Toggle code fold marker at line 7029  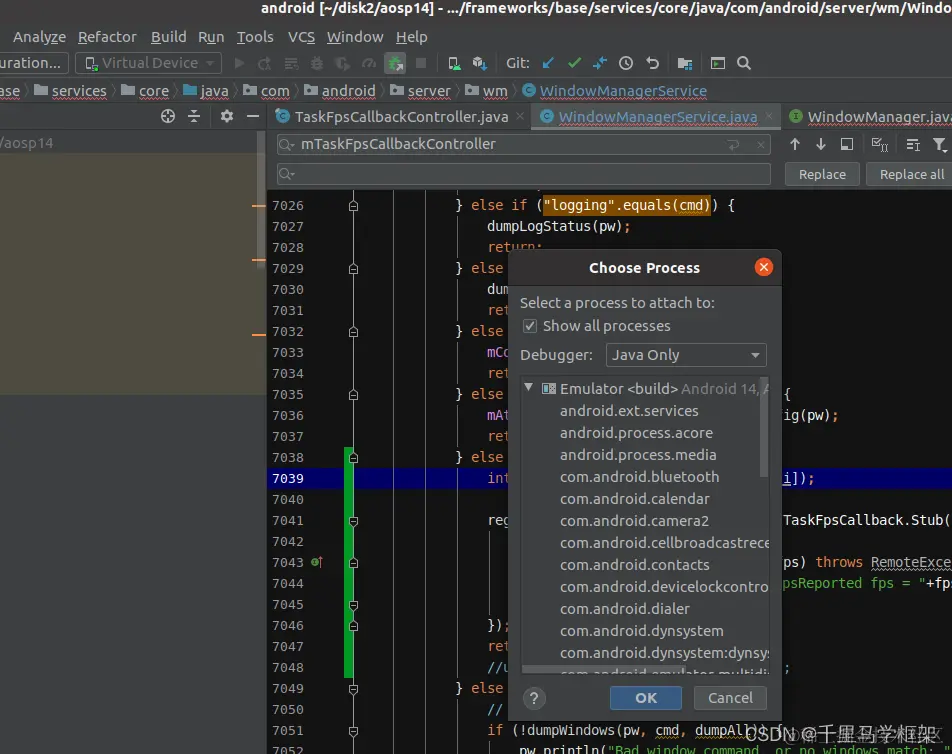[x=353, y=269]
